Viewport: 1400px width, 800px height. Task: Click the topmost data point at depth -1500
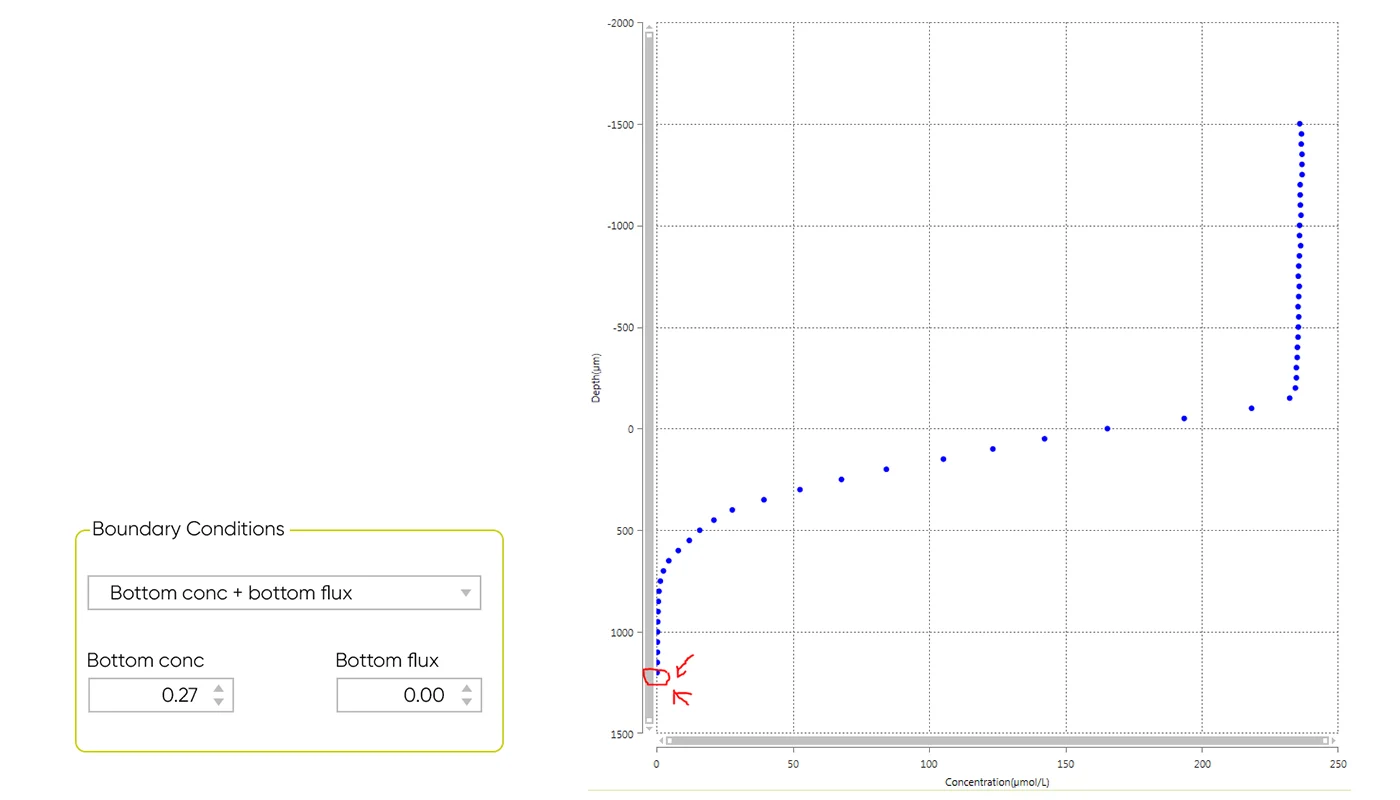tap(1300, 124)
